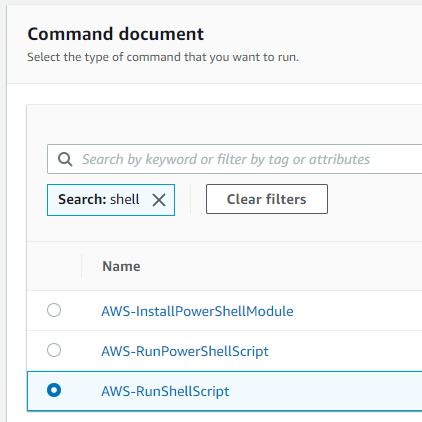Select the AWS-RunPowerShellScript radio button

[x=54, y=350]
